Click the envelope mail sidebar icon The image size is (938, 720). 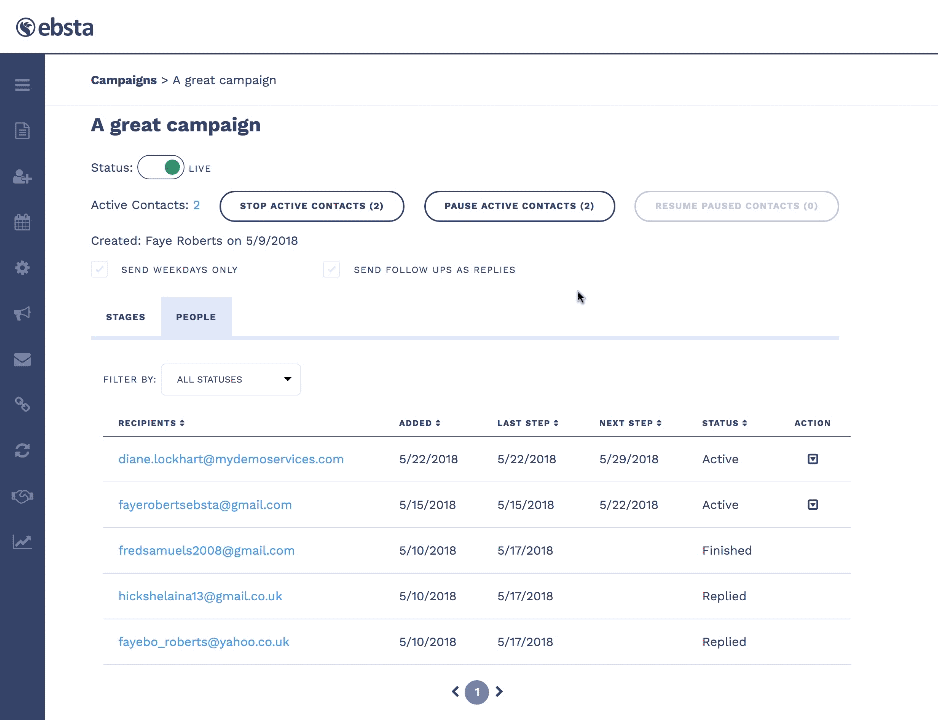pos(22,360)
